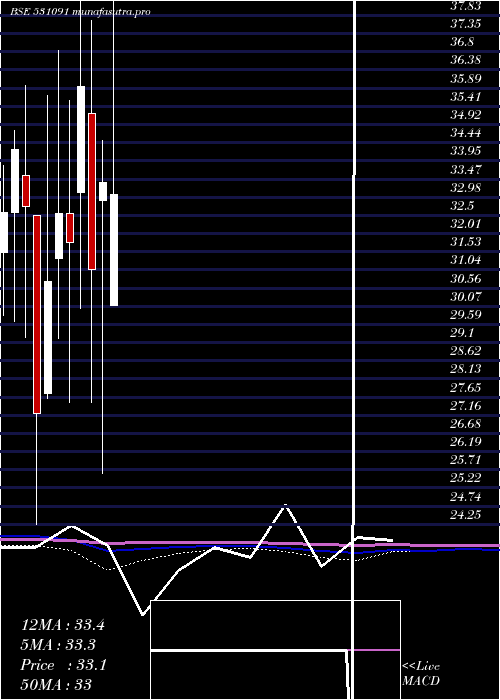The height and width of the screenshot is (700, 500).
Task: Click the 25.22 price axis label
Action: pyautogui.click(x=466, y=478)
